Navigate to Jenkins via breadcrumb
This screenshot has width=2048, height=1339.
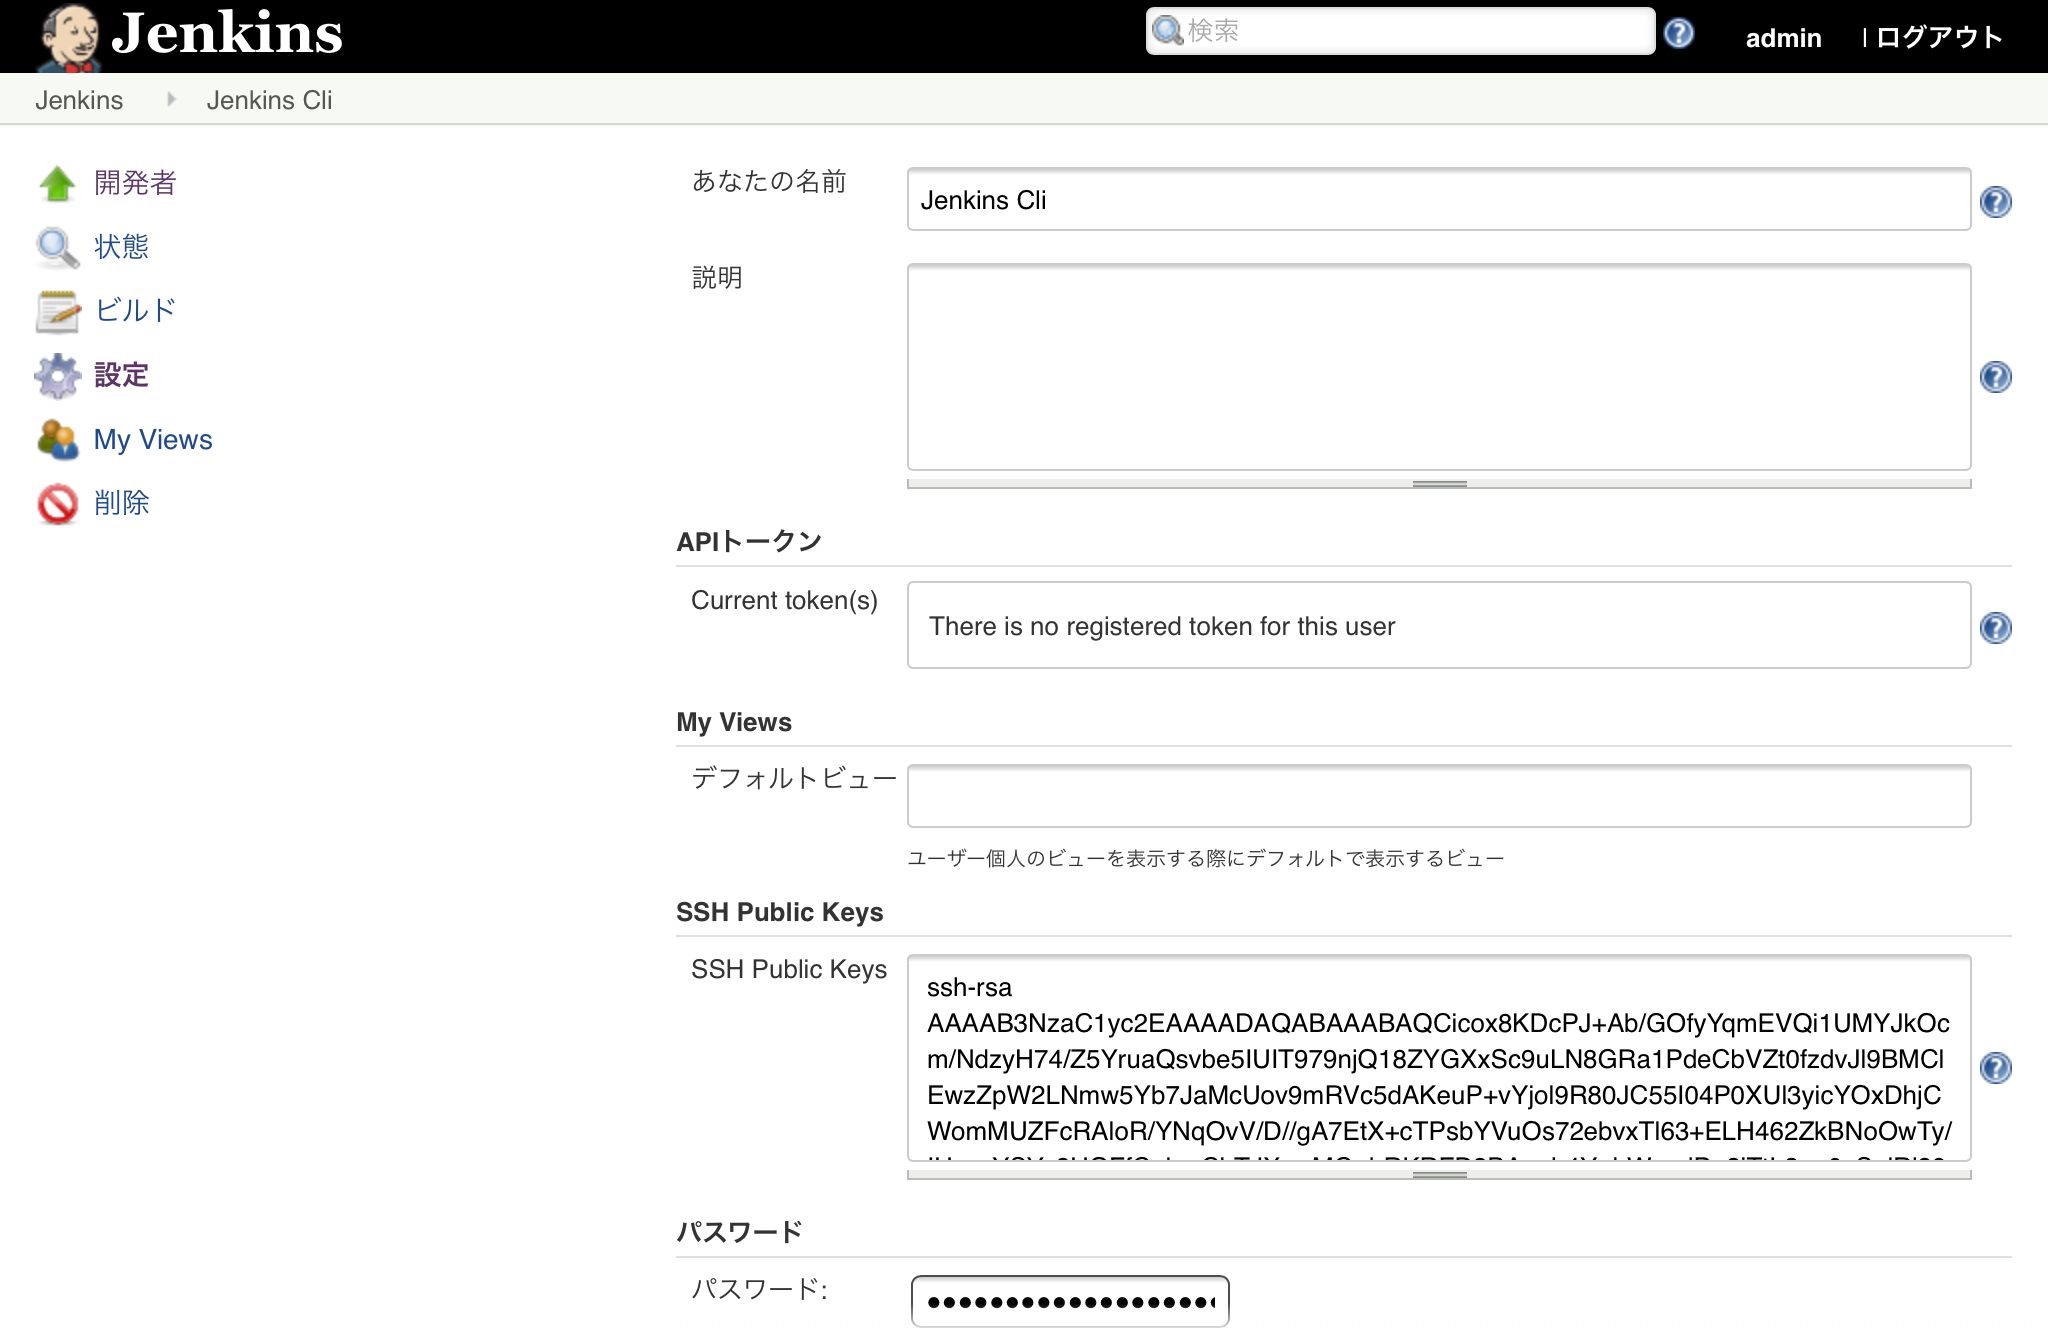[x=80, y=99]
